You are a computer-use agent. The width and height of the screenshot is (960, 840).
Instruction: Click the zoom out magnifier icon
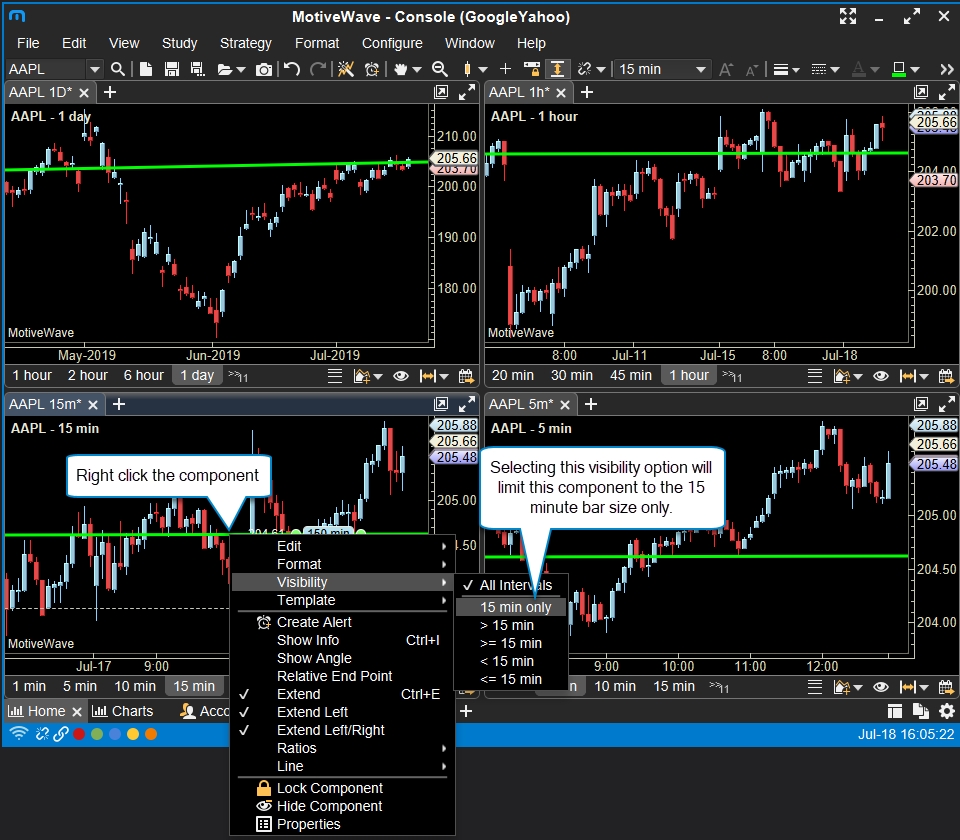[439, 69]
